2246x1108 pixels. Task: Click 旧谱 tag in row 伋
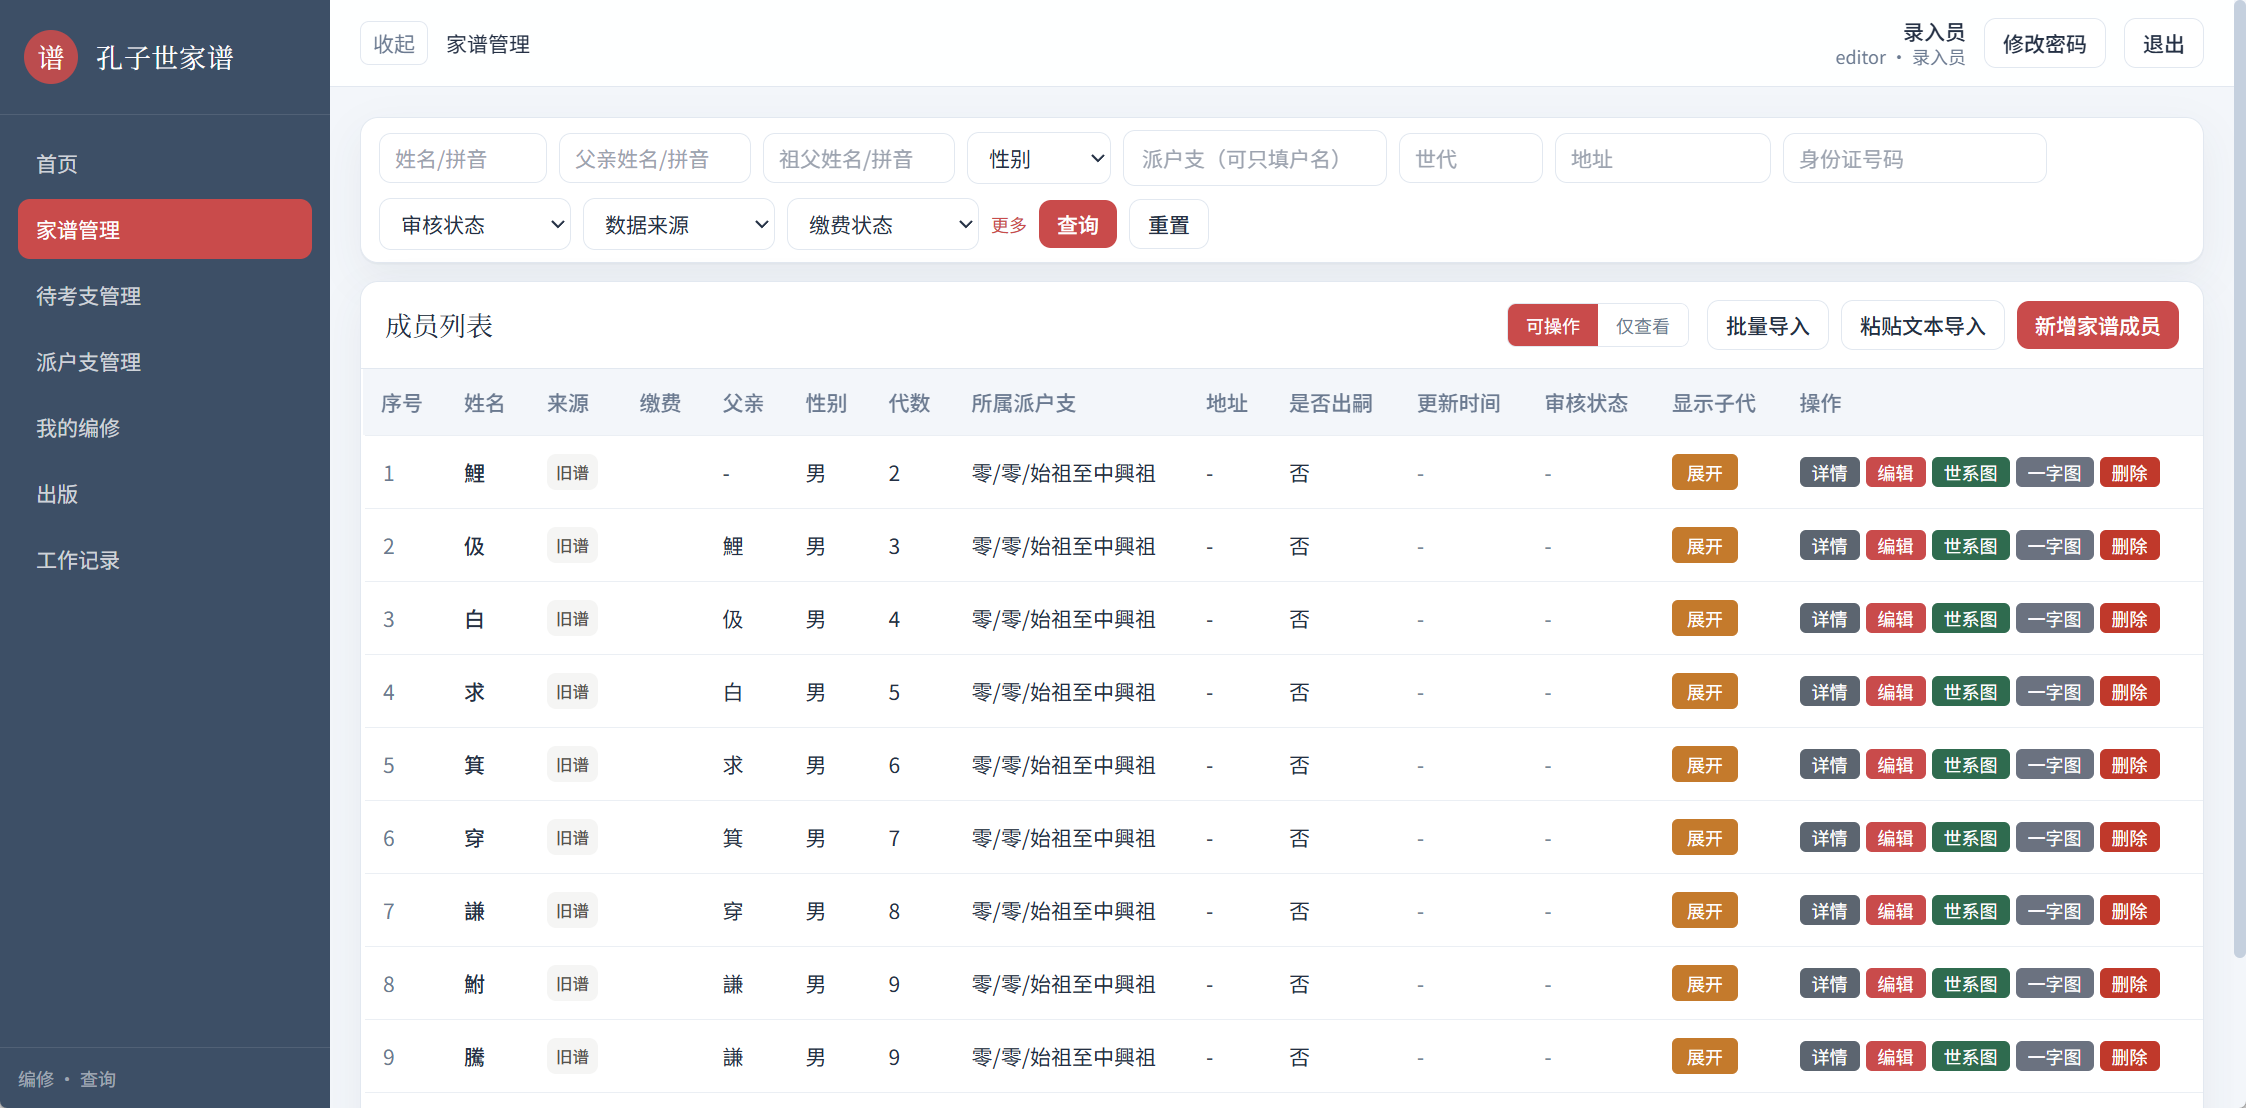click(x=572, y=546)
